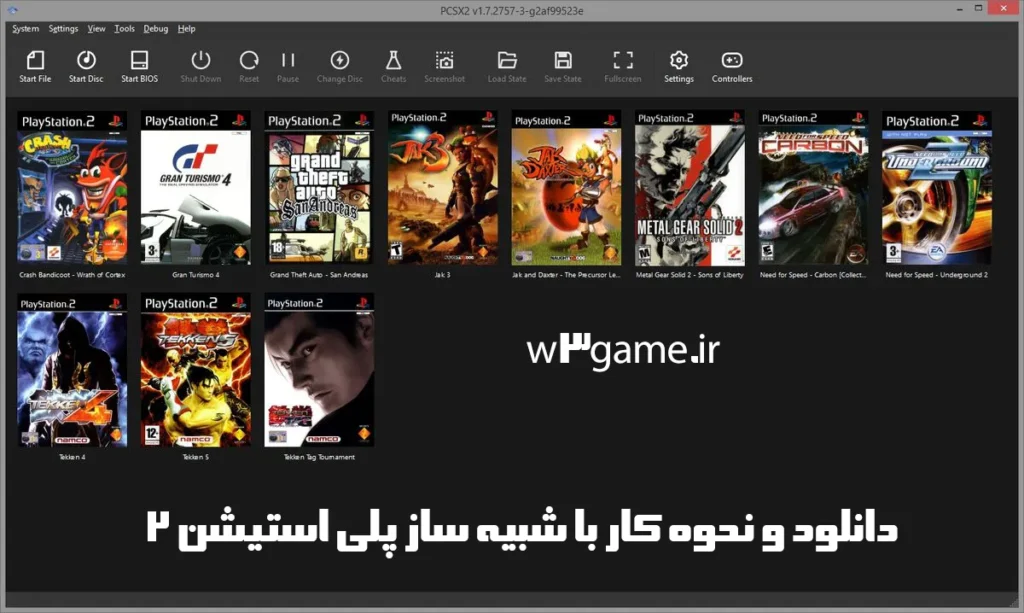1024x613 pixels.
Task: Open the View menu
Action: 96,29
